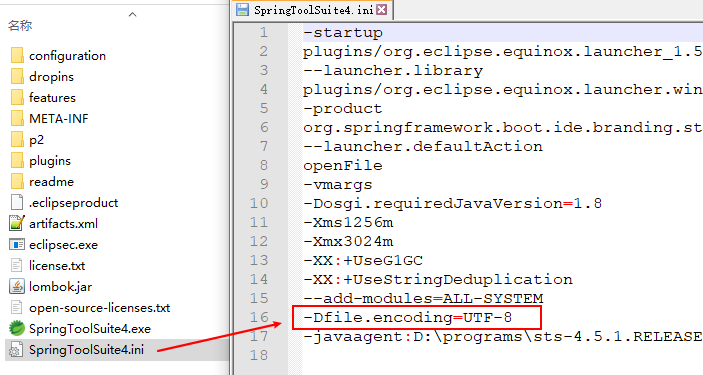This screenshot has height=375, width=703.
Task: Select the SpringToolSuite4.exe file name
Action: pos(90,328)
